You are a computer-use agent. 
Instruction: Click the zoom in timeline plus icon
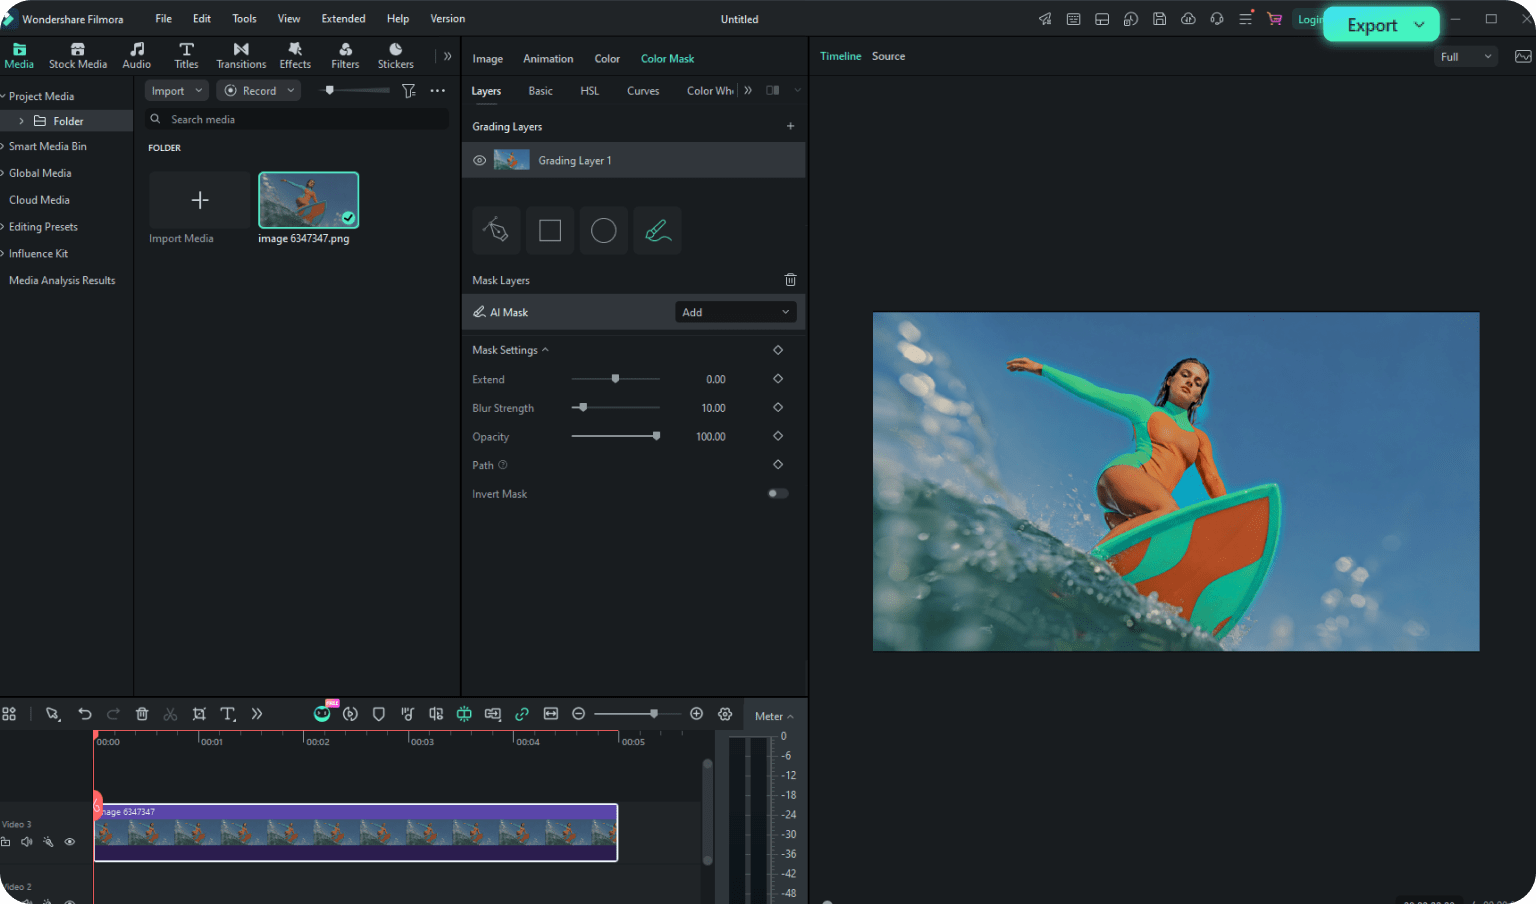pyautogui.click(x=697, y=714)
